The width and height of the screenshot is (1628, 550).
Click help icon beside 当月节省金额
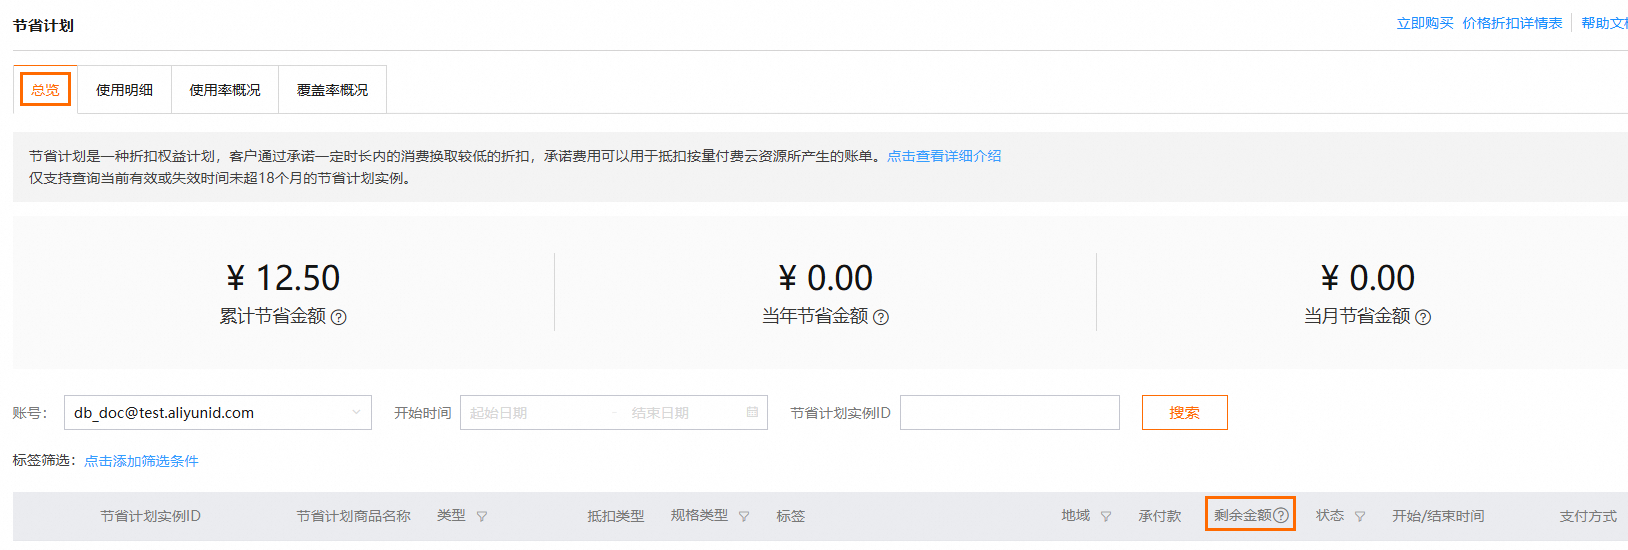(x=1423, y=317)
